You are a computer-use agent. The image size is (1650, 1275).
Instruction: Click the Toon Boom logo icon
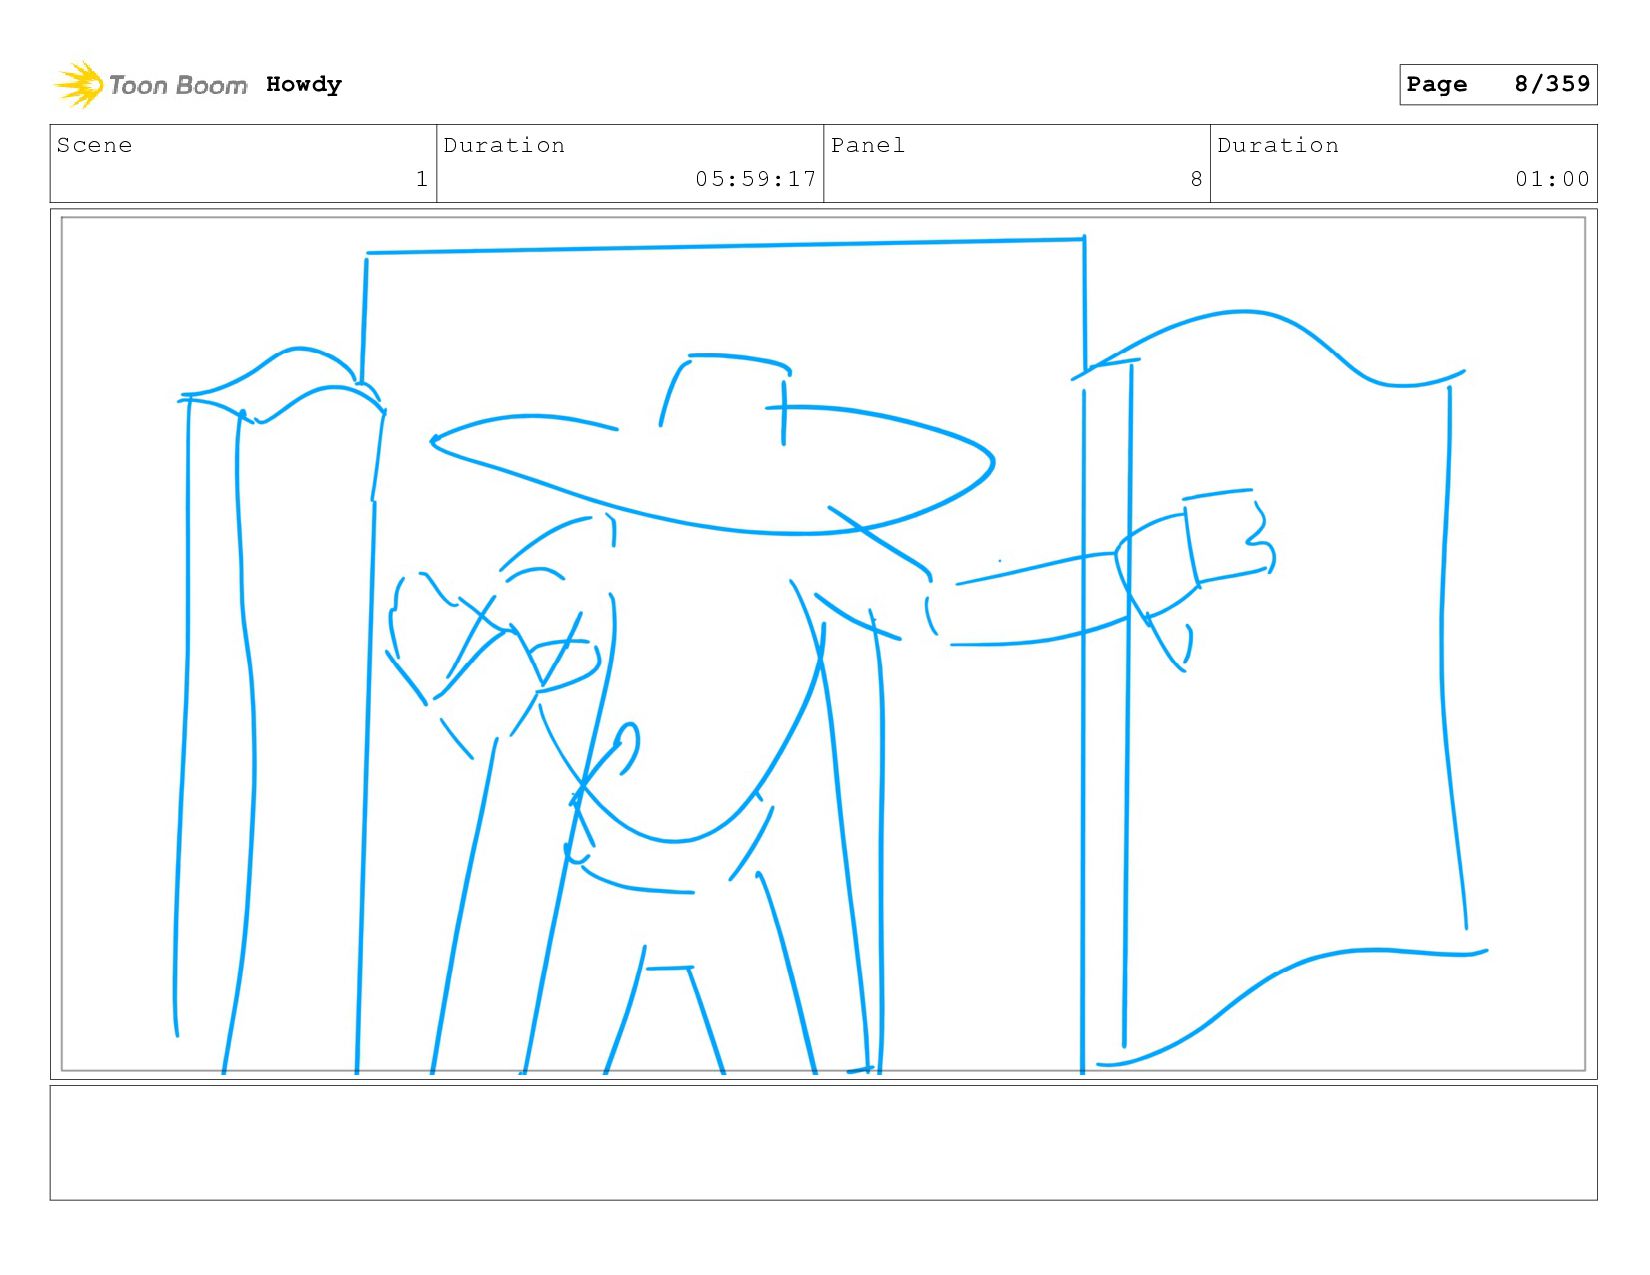click(79, 84)
